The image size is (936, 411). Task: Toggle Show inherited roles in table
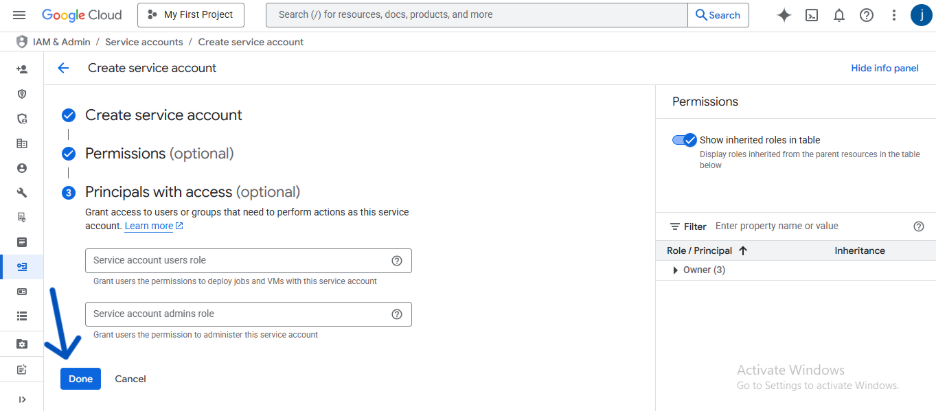click(685, 140)
